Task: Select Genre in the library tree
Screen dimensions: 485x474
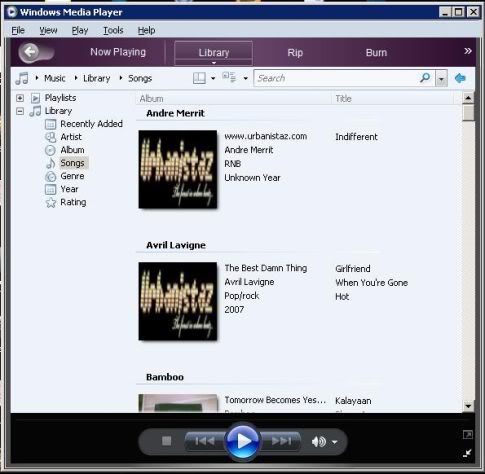Action: tap(72, 176)
